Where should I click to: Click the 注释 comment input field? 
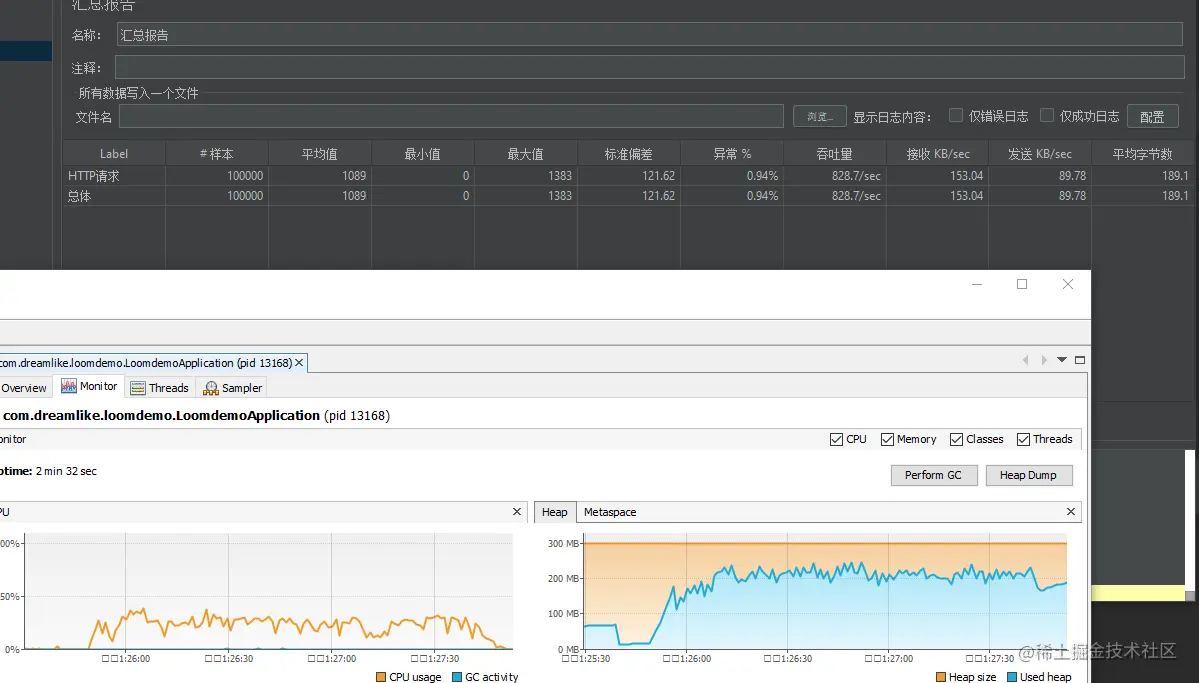coord(649,67)
